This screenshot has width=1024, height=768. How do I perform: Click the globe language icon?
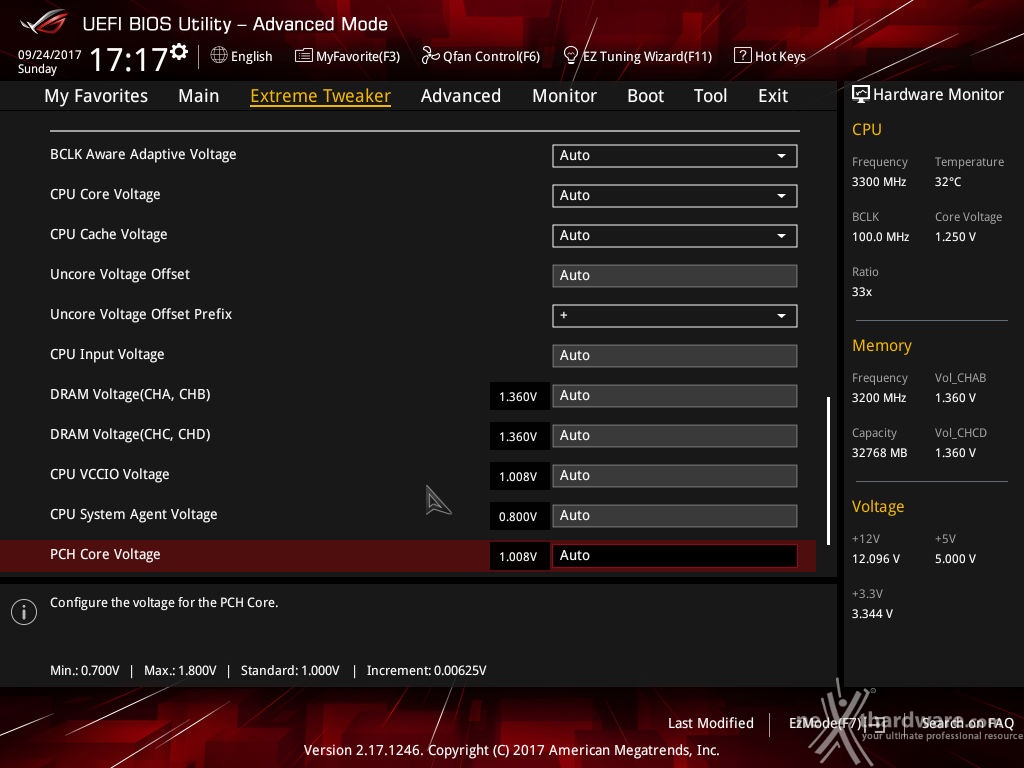[x=219, y=56]
